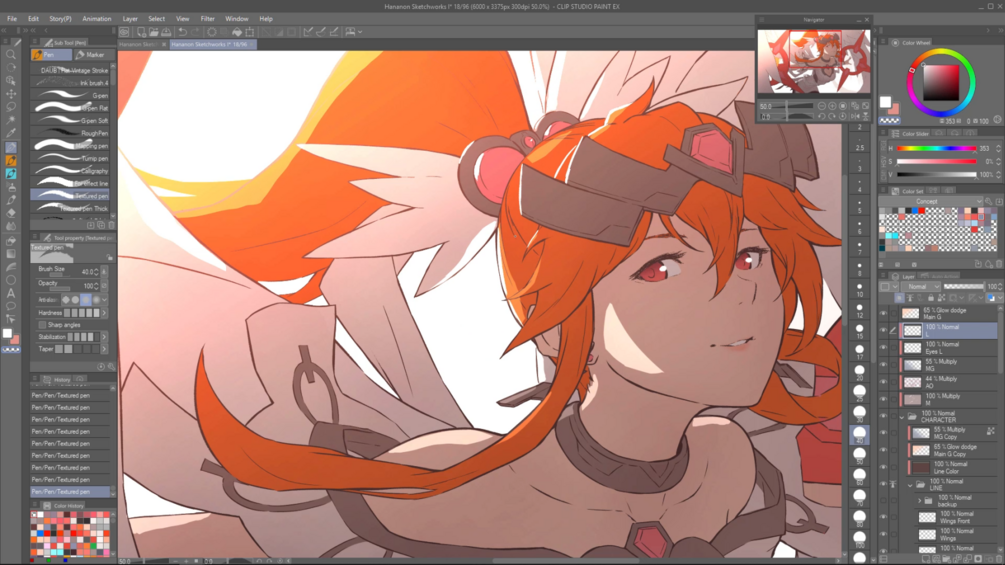Open color wheel settings icon
The height and width of the screenshot is (565, 1005).
[997, 120]
